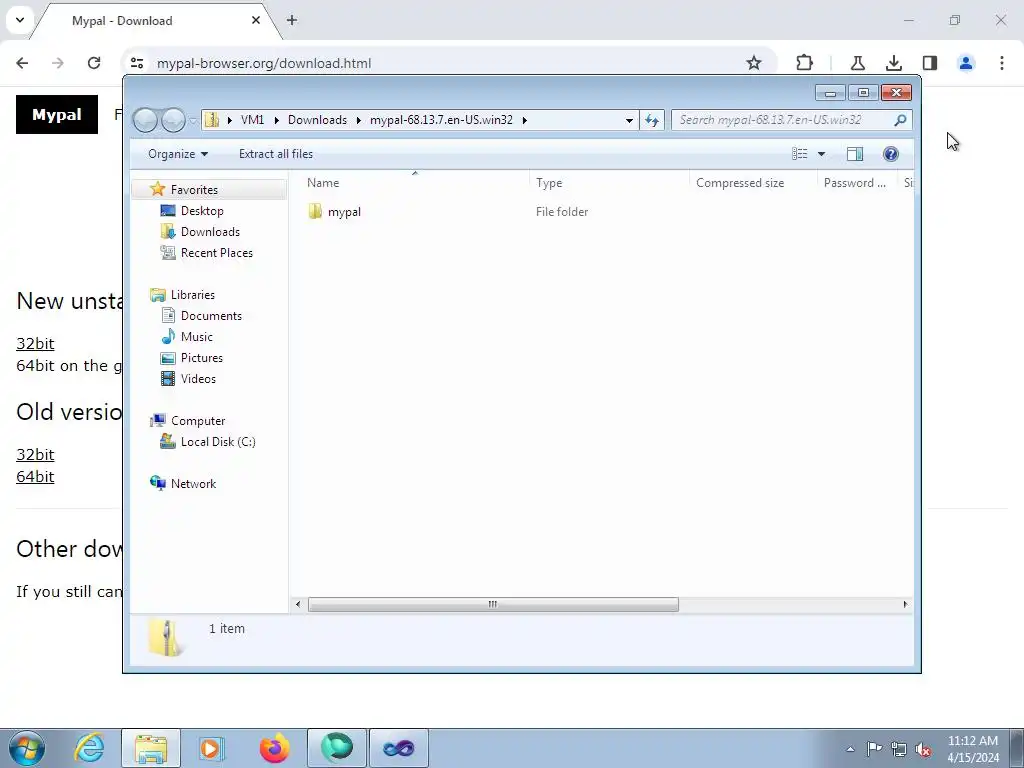Screen dimensions: 1024x768
Task: Click Explorer back navigation button
Action: pyautogui.click(x=145, y=120)
